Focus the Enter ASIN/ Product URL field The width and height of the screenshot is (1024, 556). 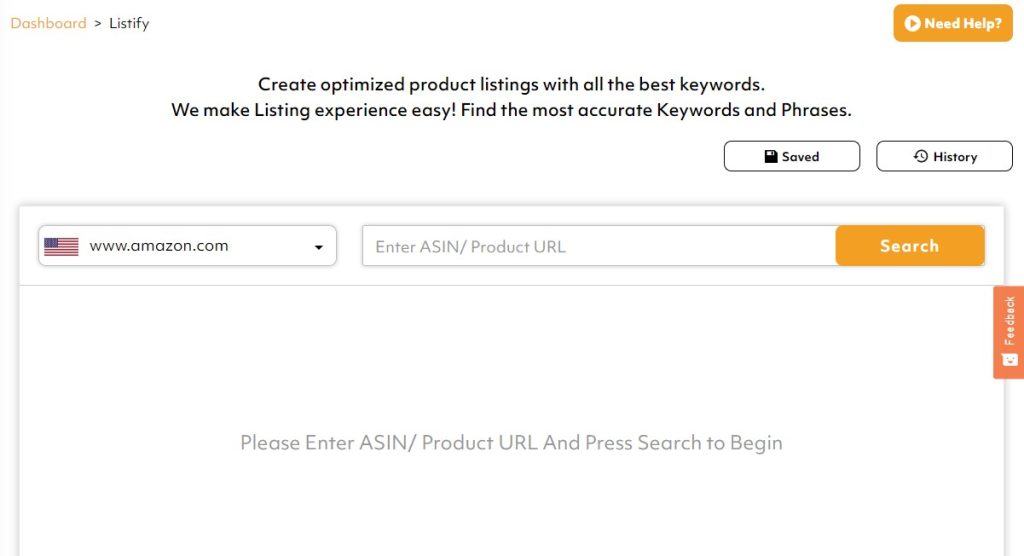(600, 246)
